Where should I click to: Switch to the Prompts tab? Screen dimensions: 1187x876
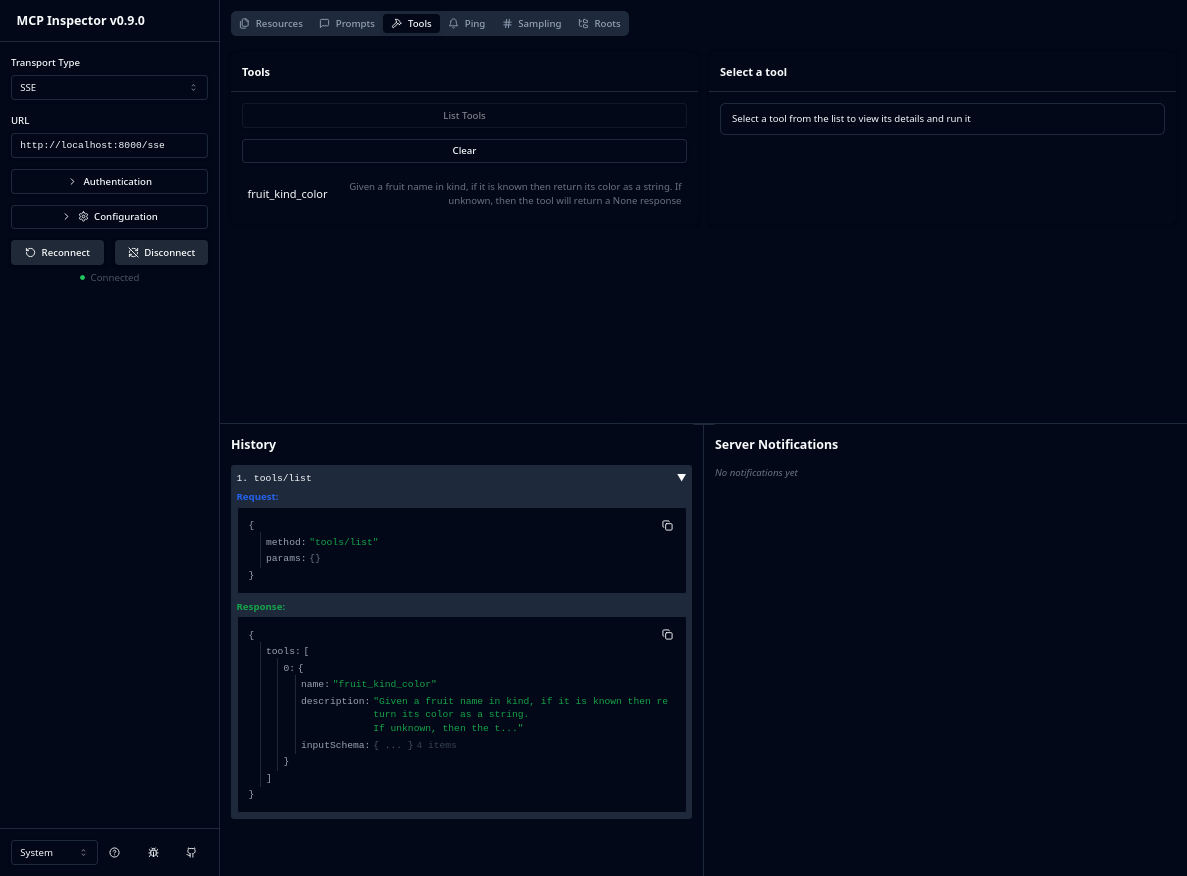pos(347,23)
